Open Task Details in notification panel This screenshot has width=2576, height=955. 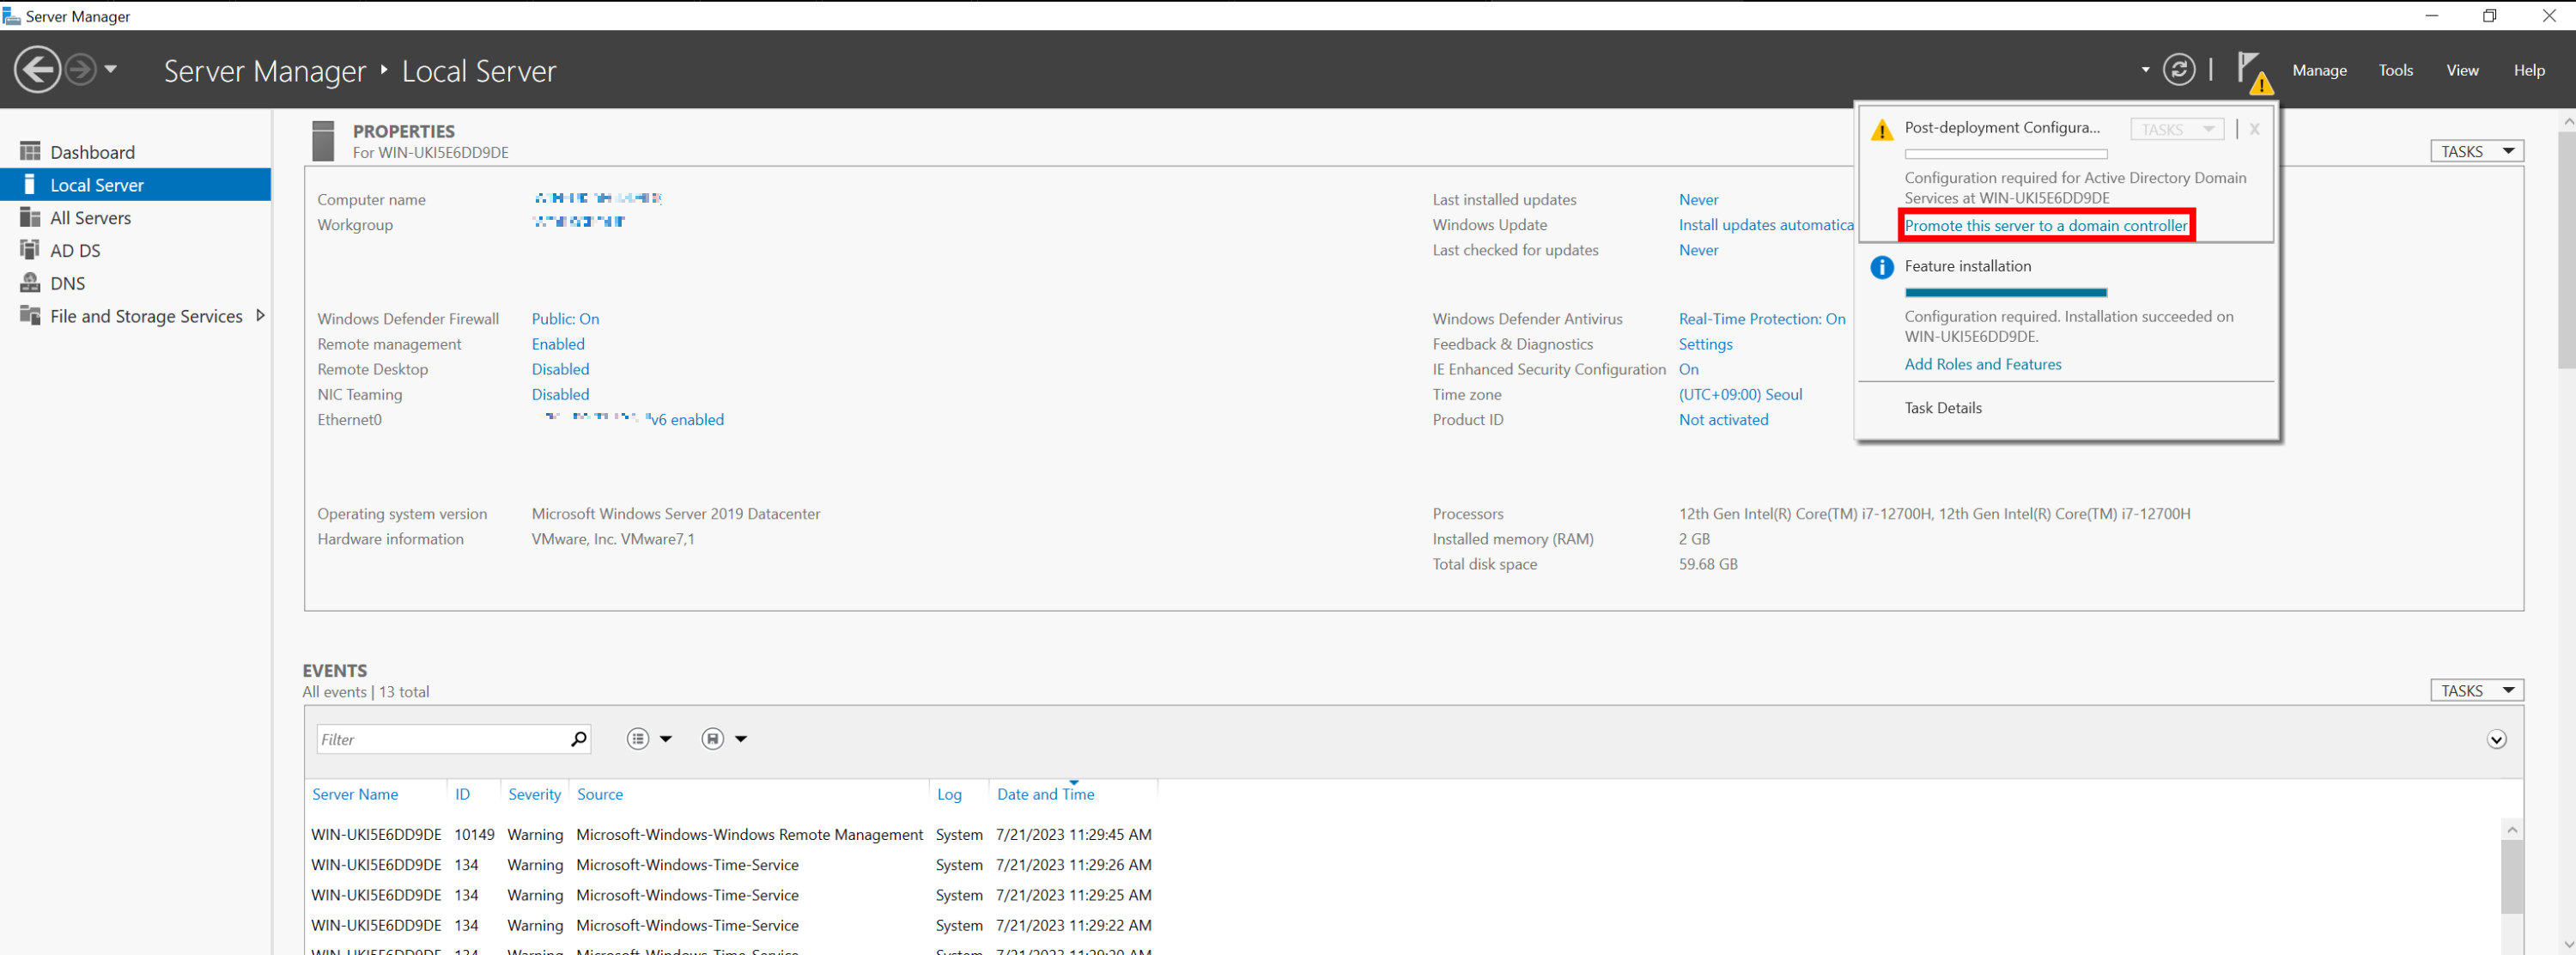tap(1942, 408)
